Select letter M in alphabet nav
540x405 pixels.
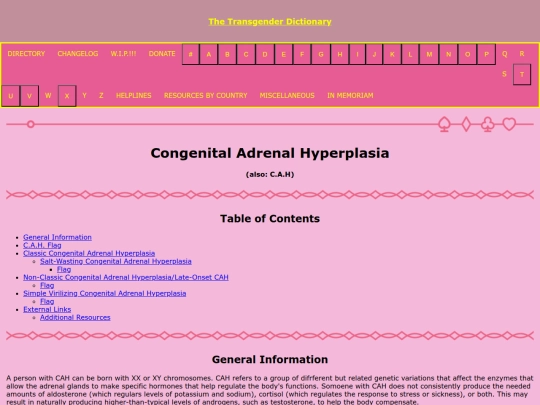coord(429,54)
